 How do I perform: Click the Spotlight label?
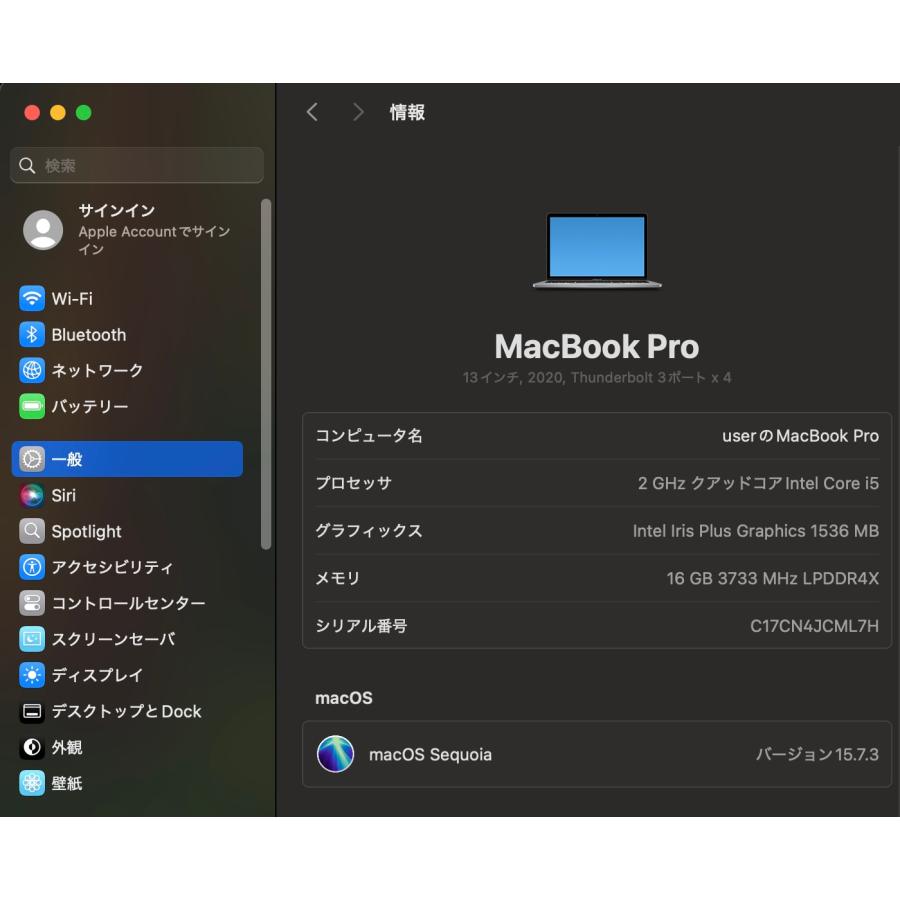(x=87, y=532)
